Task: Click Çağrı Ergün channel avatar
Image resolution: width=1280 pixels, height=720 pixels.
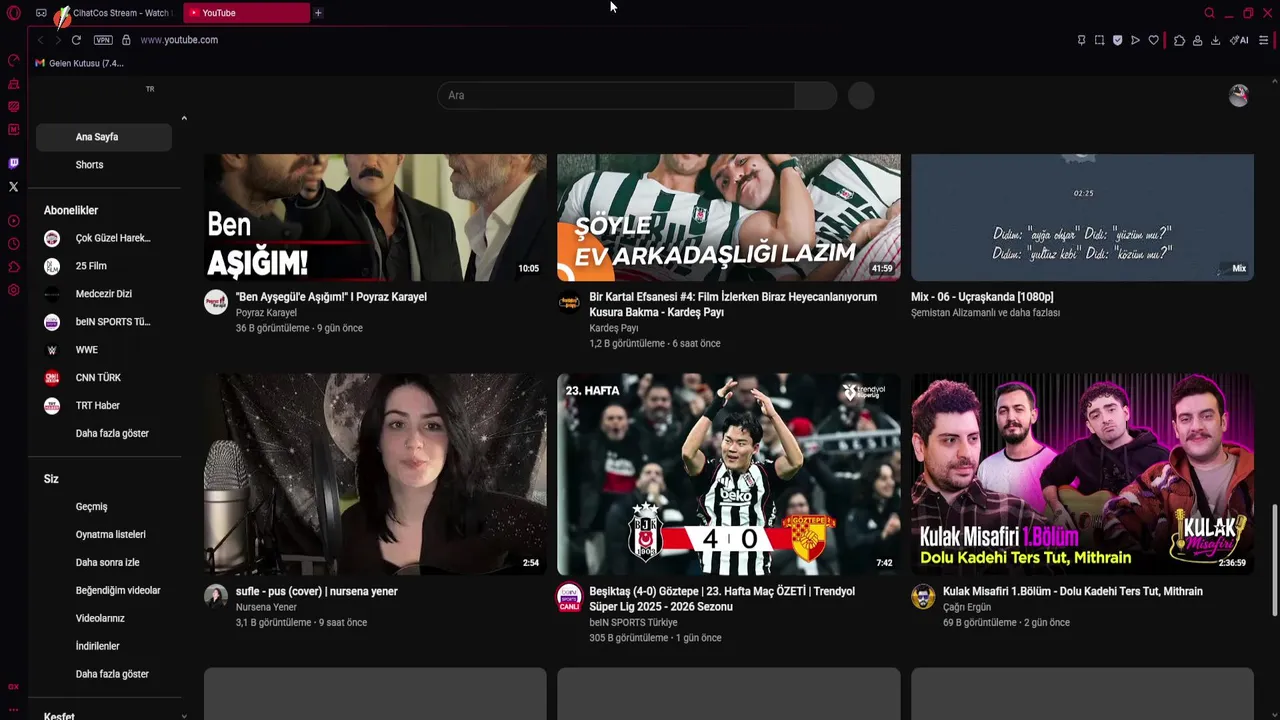Action: [x=923, y=597]
